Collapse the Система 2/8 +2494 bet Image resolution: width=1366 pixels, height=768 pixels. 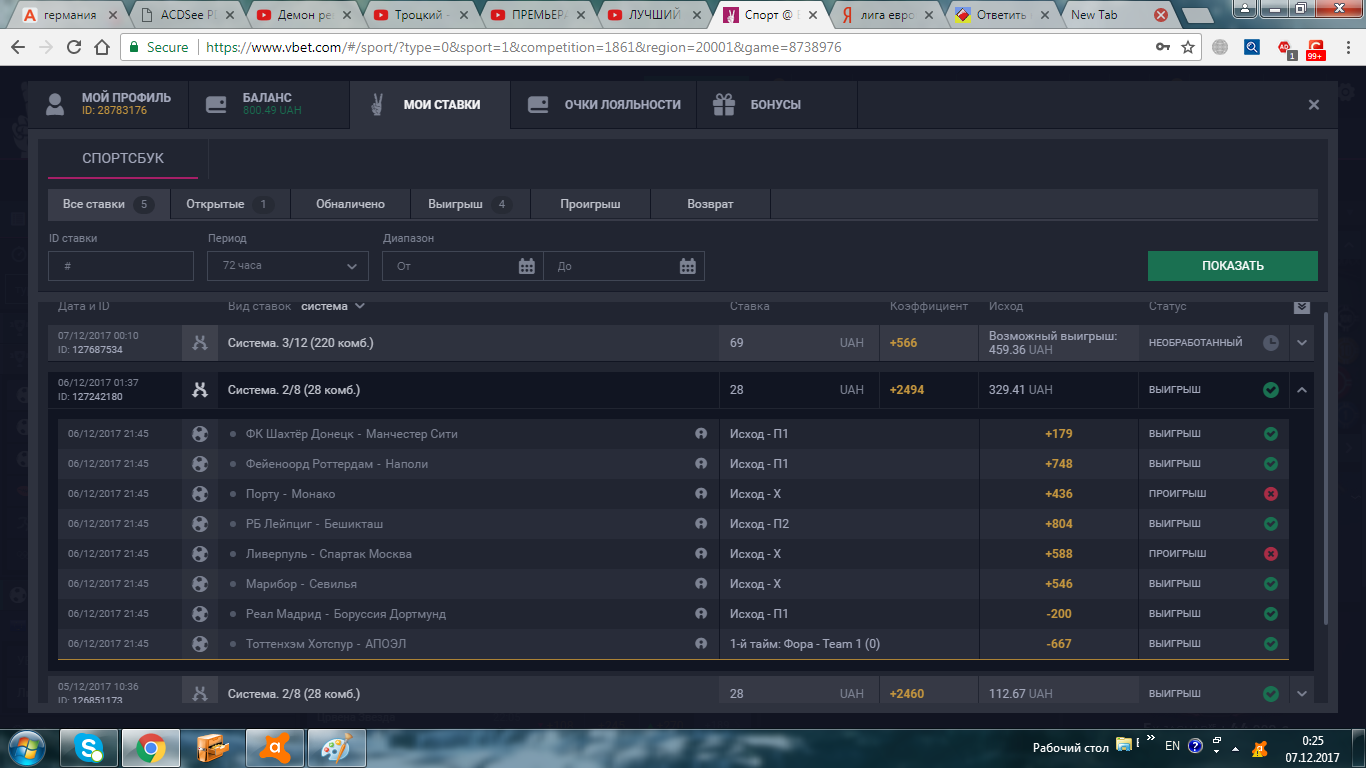pyautogui.click(x=1301, y=390)
